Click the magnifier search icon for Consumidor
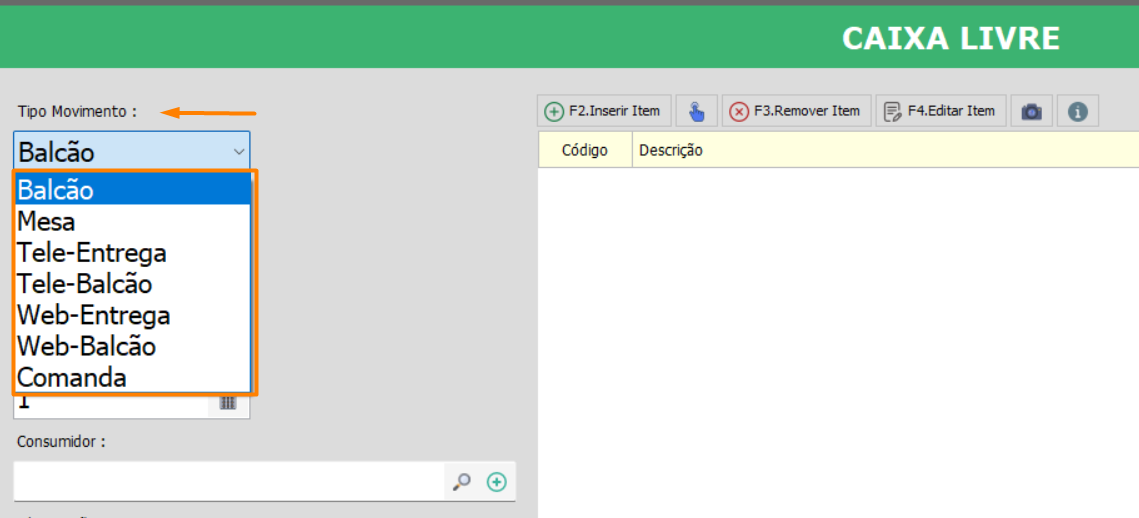Image resolution: width=1139 pixels, height=518 pixels. [461, 482]
